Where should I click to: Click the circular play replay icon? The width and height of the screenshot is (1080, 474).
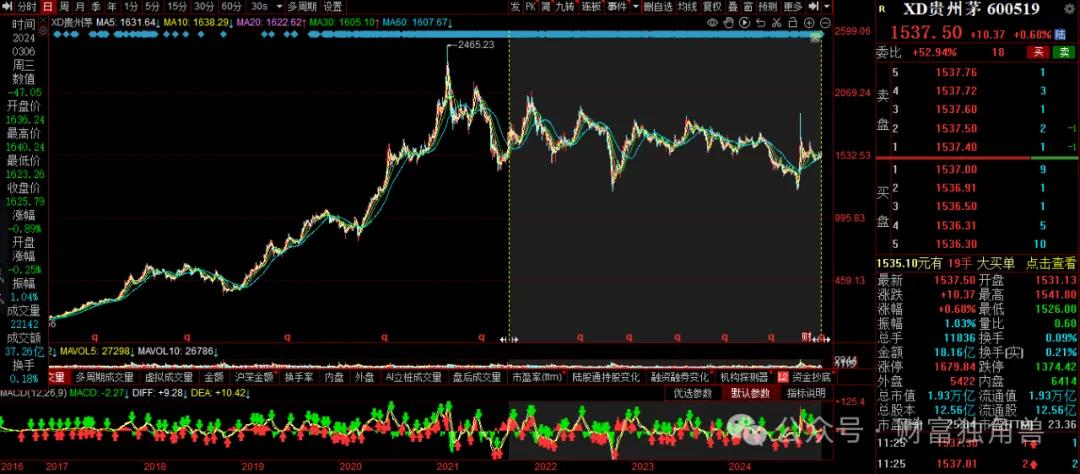coord(745,23)
